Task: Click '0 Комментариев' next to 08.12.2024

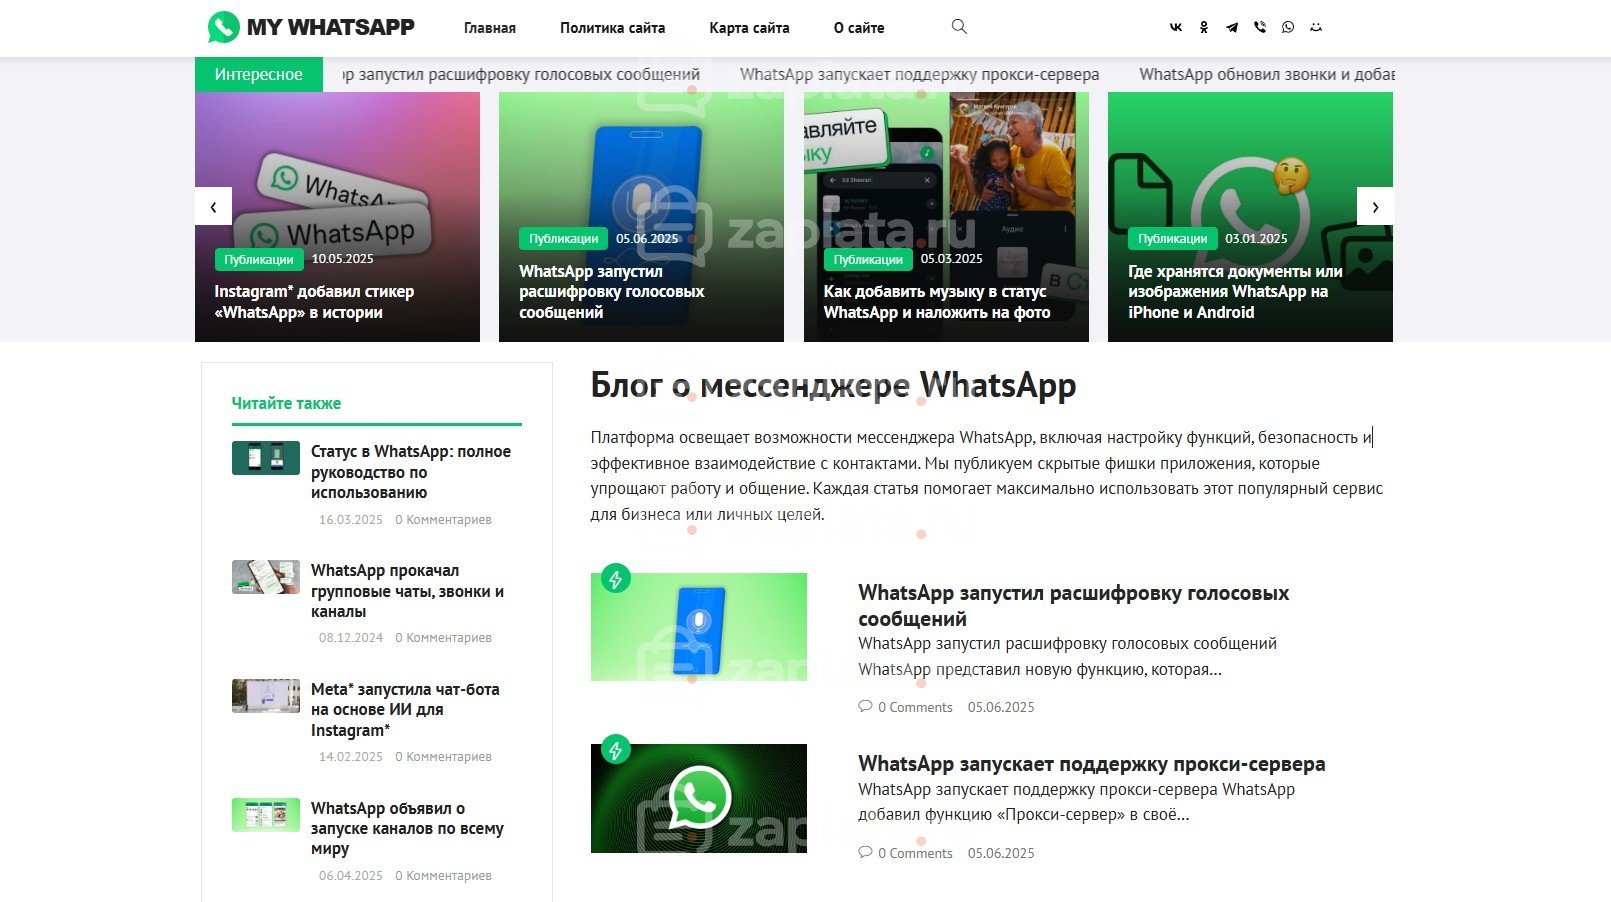Action: click(443, 638)
